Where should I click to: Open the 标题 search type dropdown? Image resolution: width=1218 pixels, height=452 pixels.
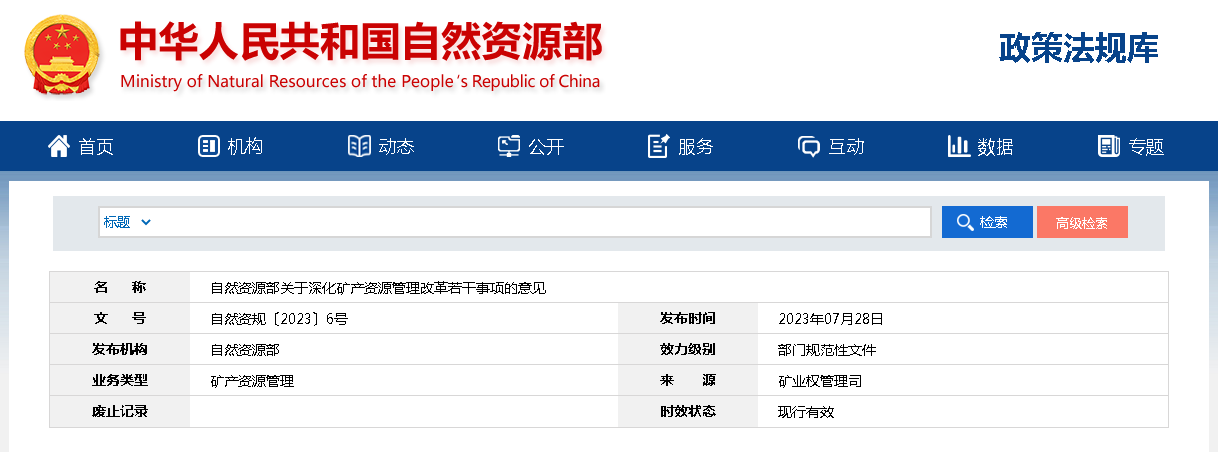tap(127, 222)
